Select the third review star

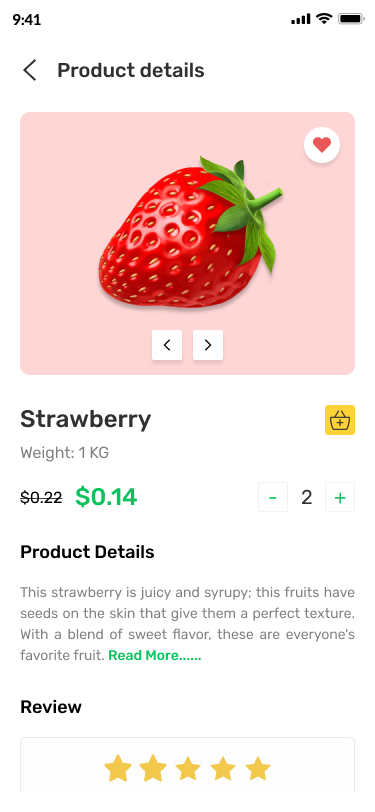pos(188,768)
